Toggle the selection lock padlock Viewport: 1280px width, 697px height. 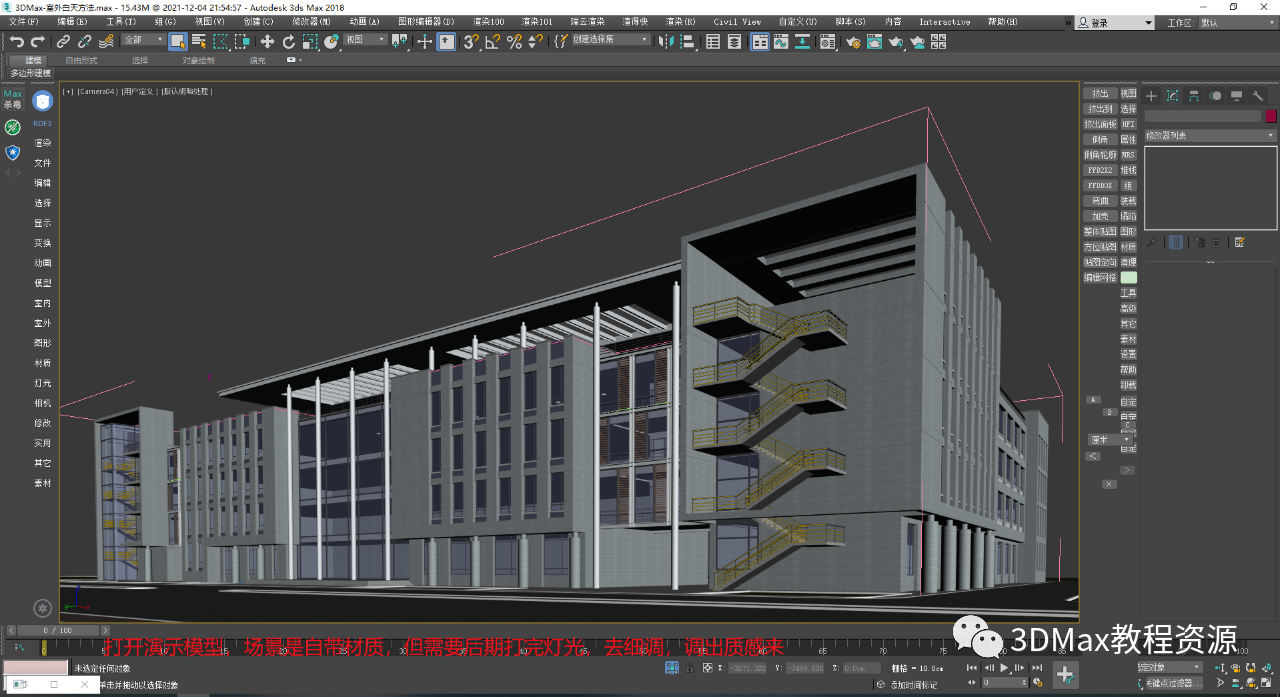click(692, 667)
